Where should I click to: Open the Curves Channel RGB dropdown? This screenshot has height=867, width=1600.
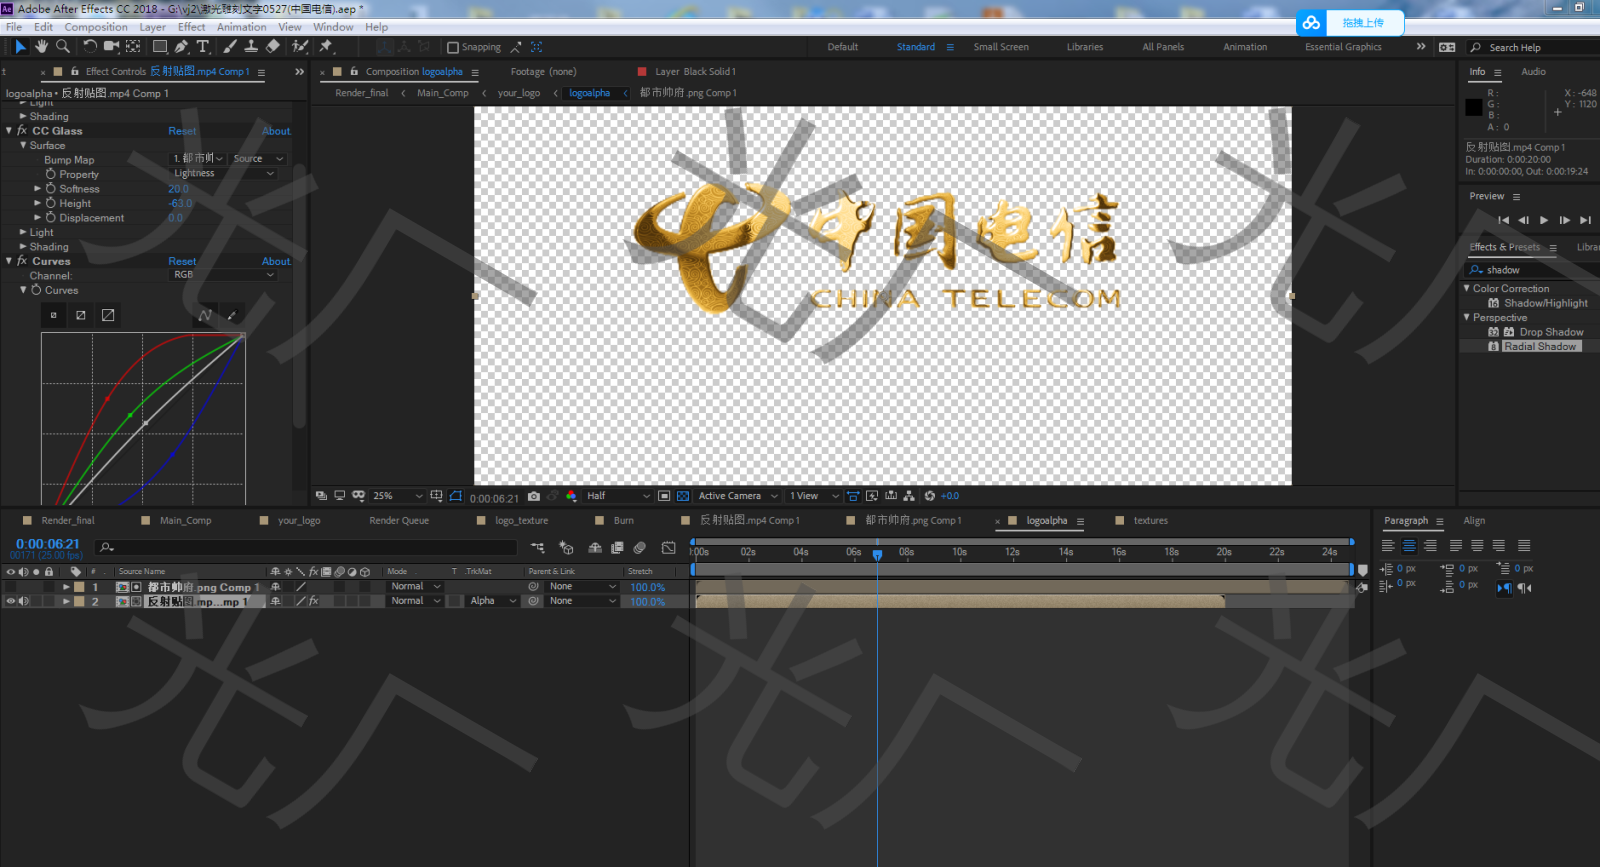(x=223, y=275)
